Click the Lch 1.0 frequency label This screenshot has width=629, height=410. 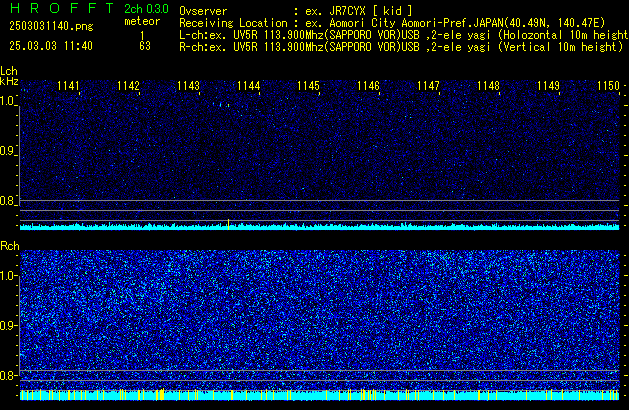point(8,101)
